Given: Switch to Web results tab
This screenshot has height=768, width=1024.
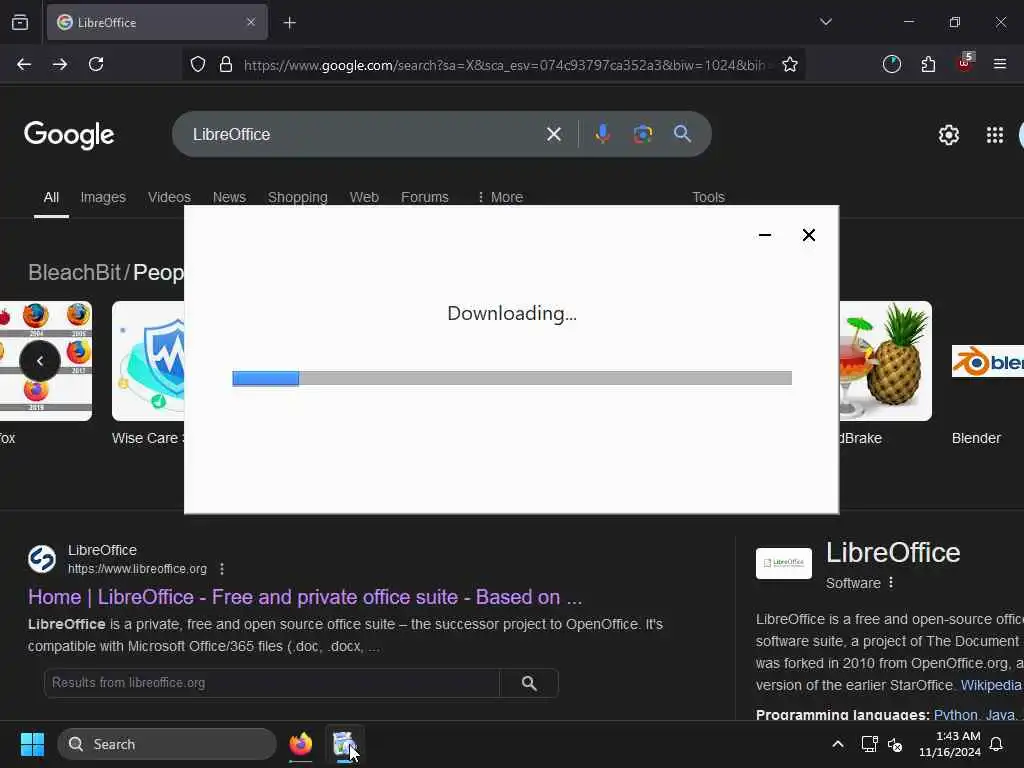Looking at the screenshot, I should [x=364, y=197].
